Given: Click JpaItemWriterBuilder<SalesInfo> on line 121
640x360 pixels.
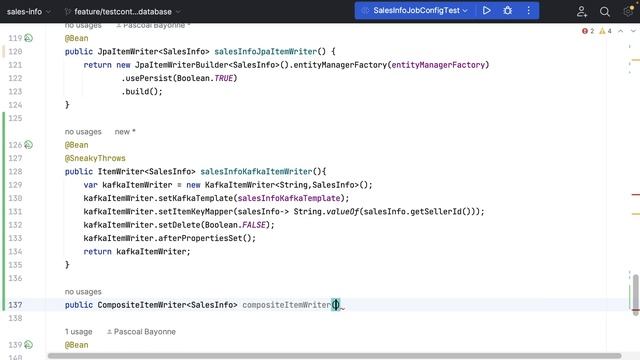Looking at the screenshot, I should pyautogui.click(x=207, y=65).
